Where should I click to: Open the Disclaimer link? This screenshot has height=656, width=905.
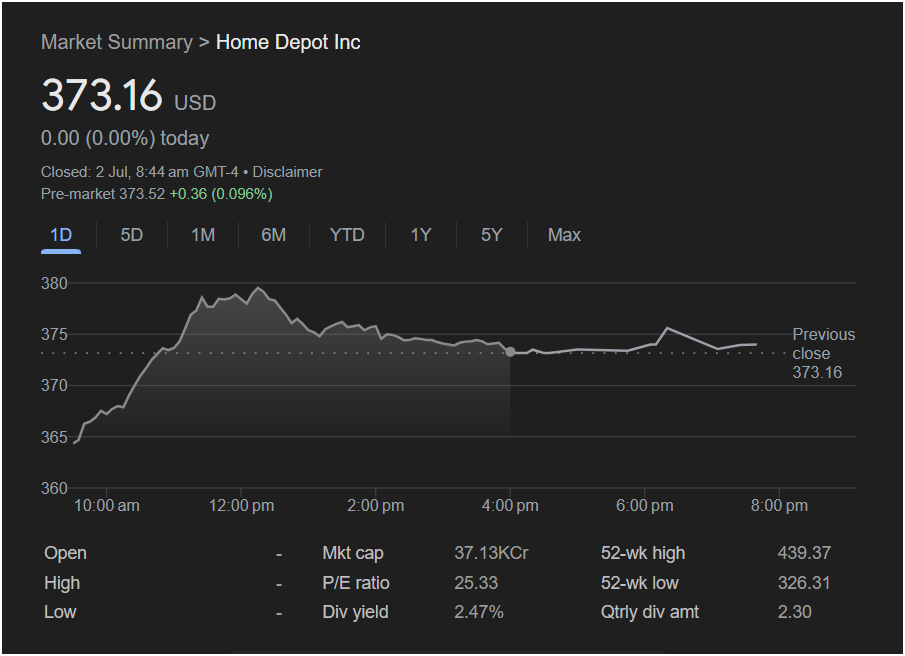tap(287, 172)
